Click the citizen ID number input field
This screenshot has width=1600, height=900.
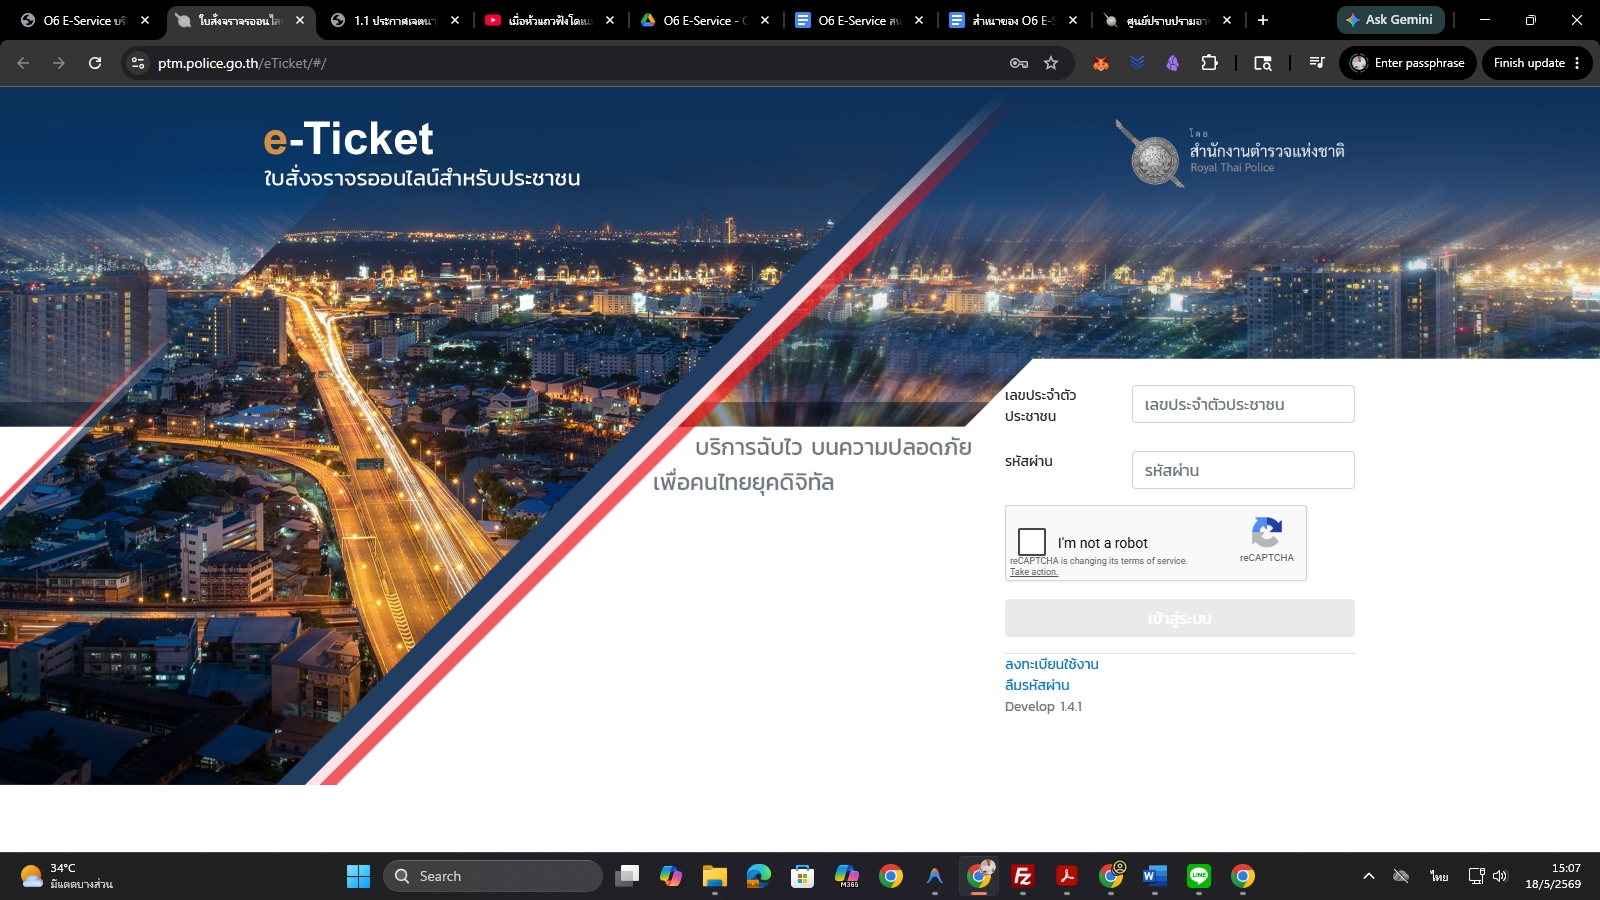click(1243, 404)
